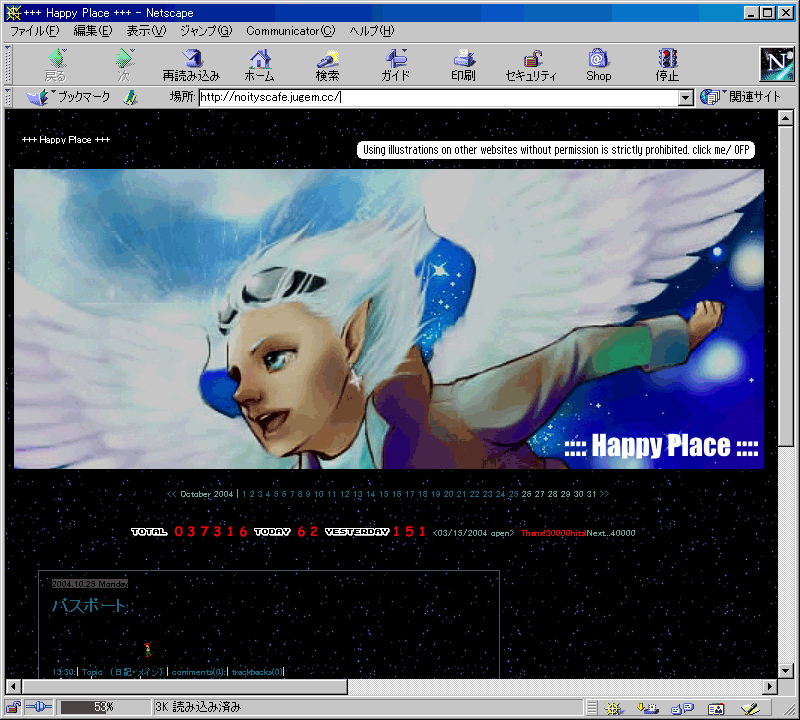
Task: Click the vertical scrollbar thumb
Action: click(x=786, y=286)
